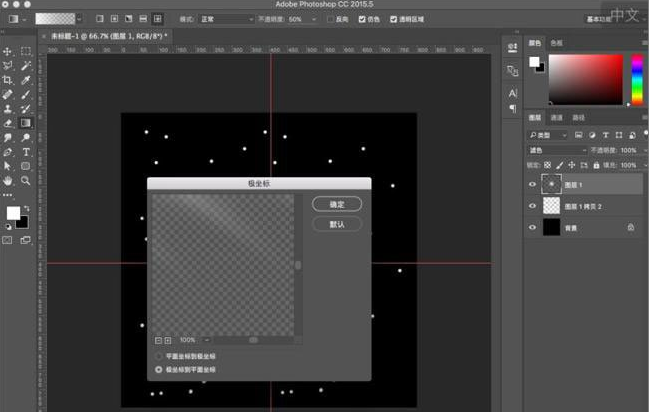Select the Eyedropper tool
This screenshot has width=650, height=412.
click(x=26, y=80)
